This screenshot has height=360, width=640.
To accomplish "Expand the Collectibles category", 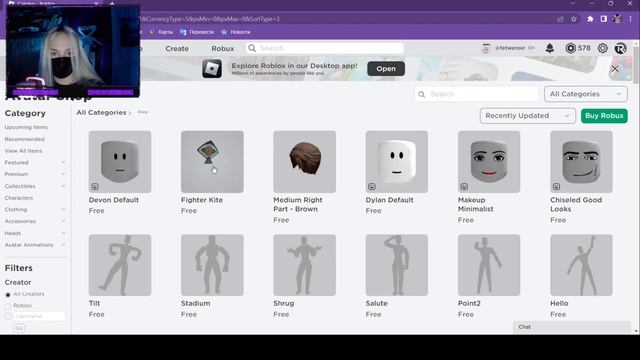I will (63, 186).
